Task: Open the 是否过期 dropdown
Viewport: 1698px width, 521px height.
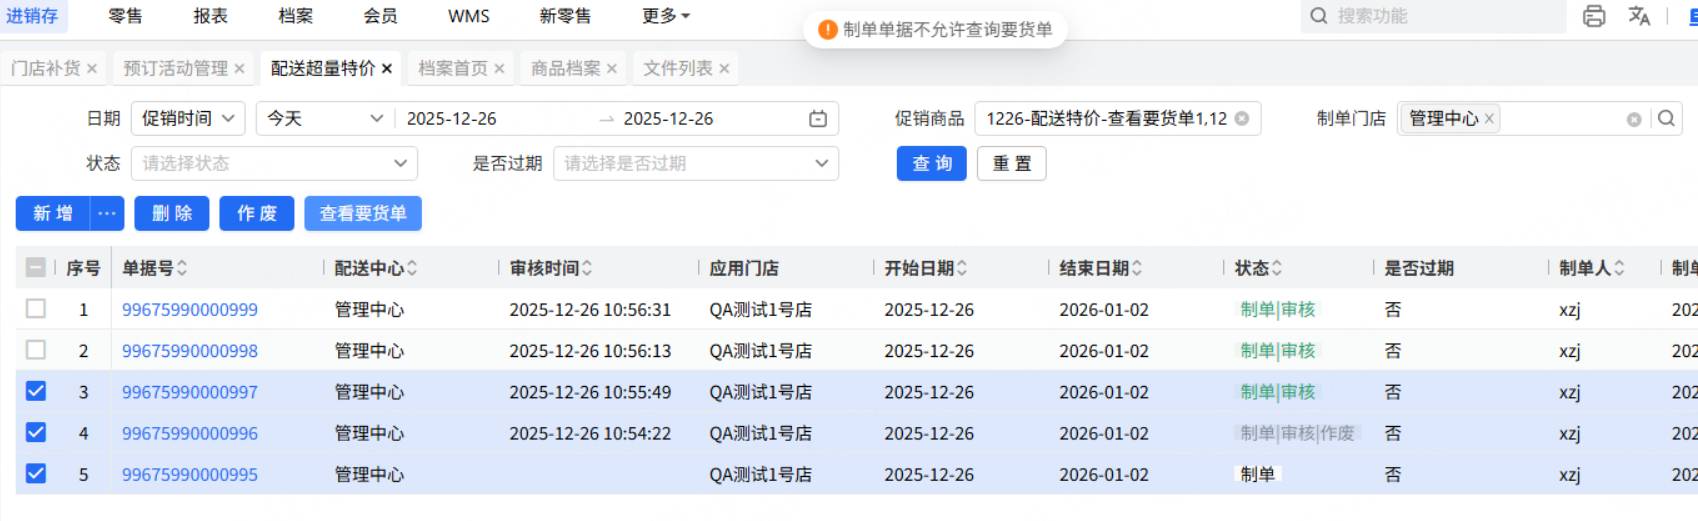Action: [x=695, y=164]
